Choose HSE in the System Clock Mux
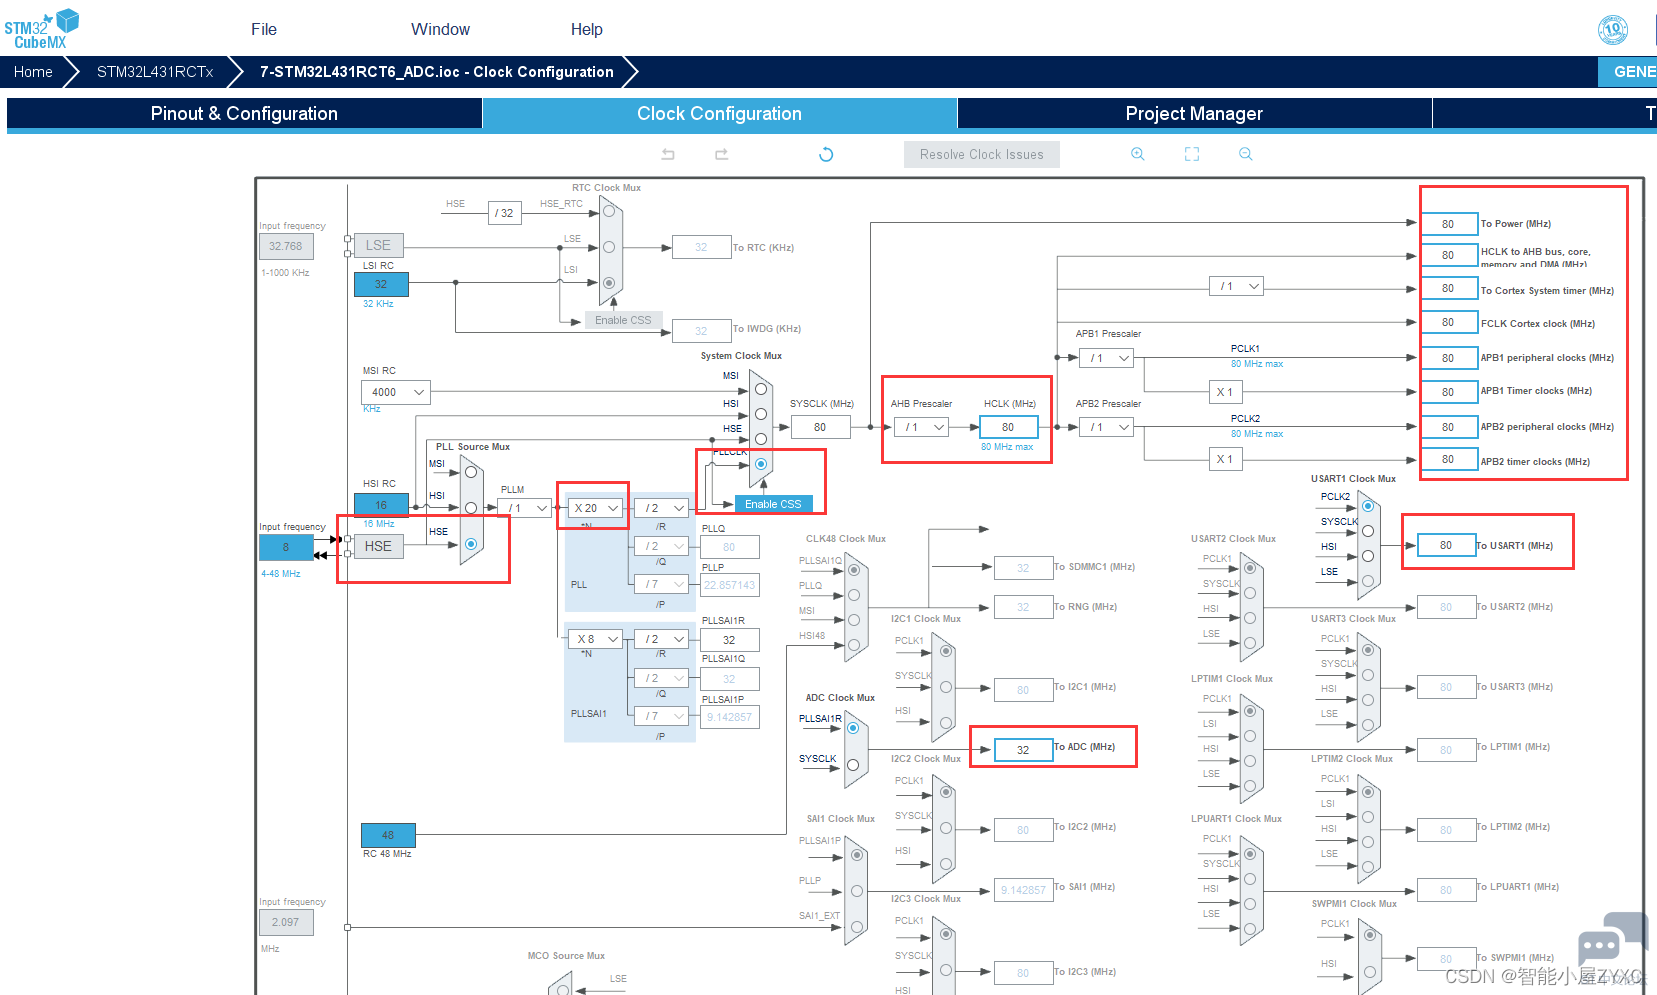Viewport: 1657px width, 995px height. (761, 439)
